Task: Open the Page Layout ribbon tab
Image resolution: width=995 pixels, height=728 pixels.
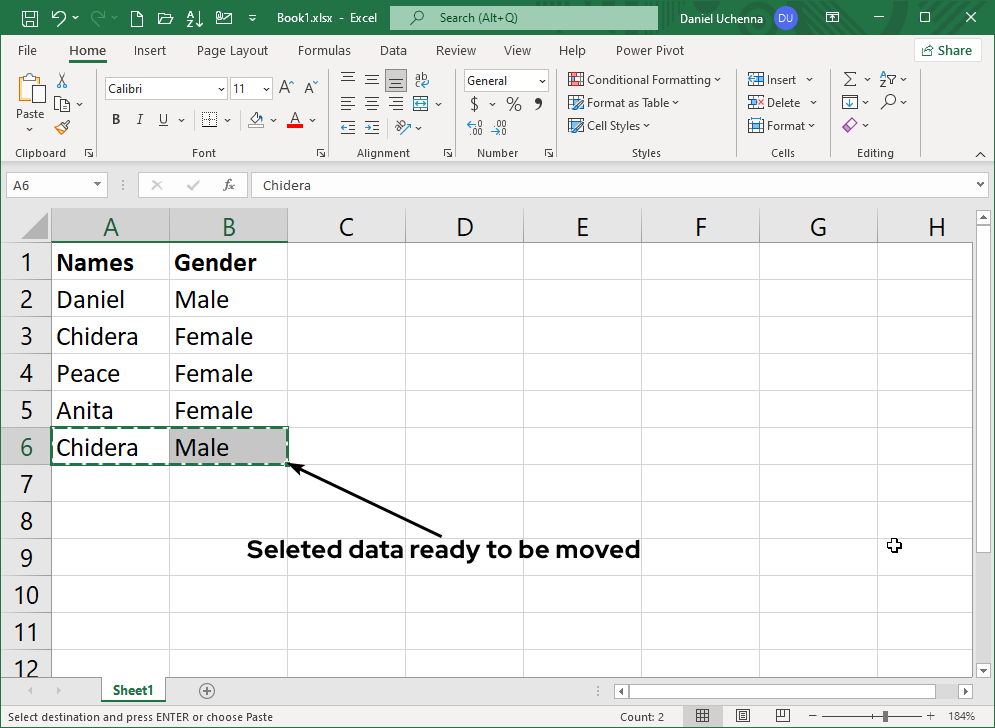Action: pos(232,50)
